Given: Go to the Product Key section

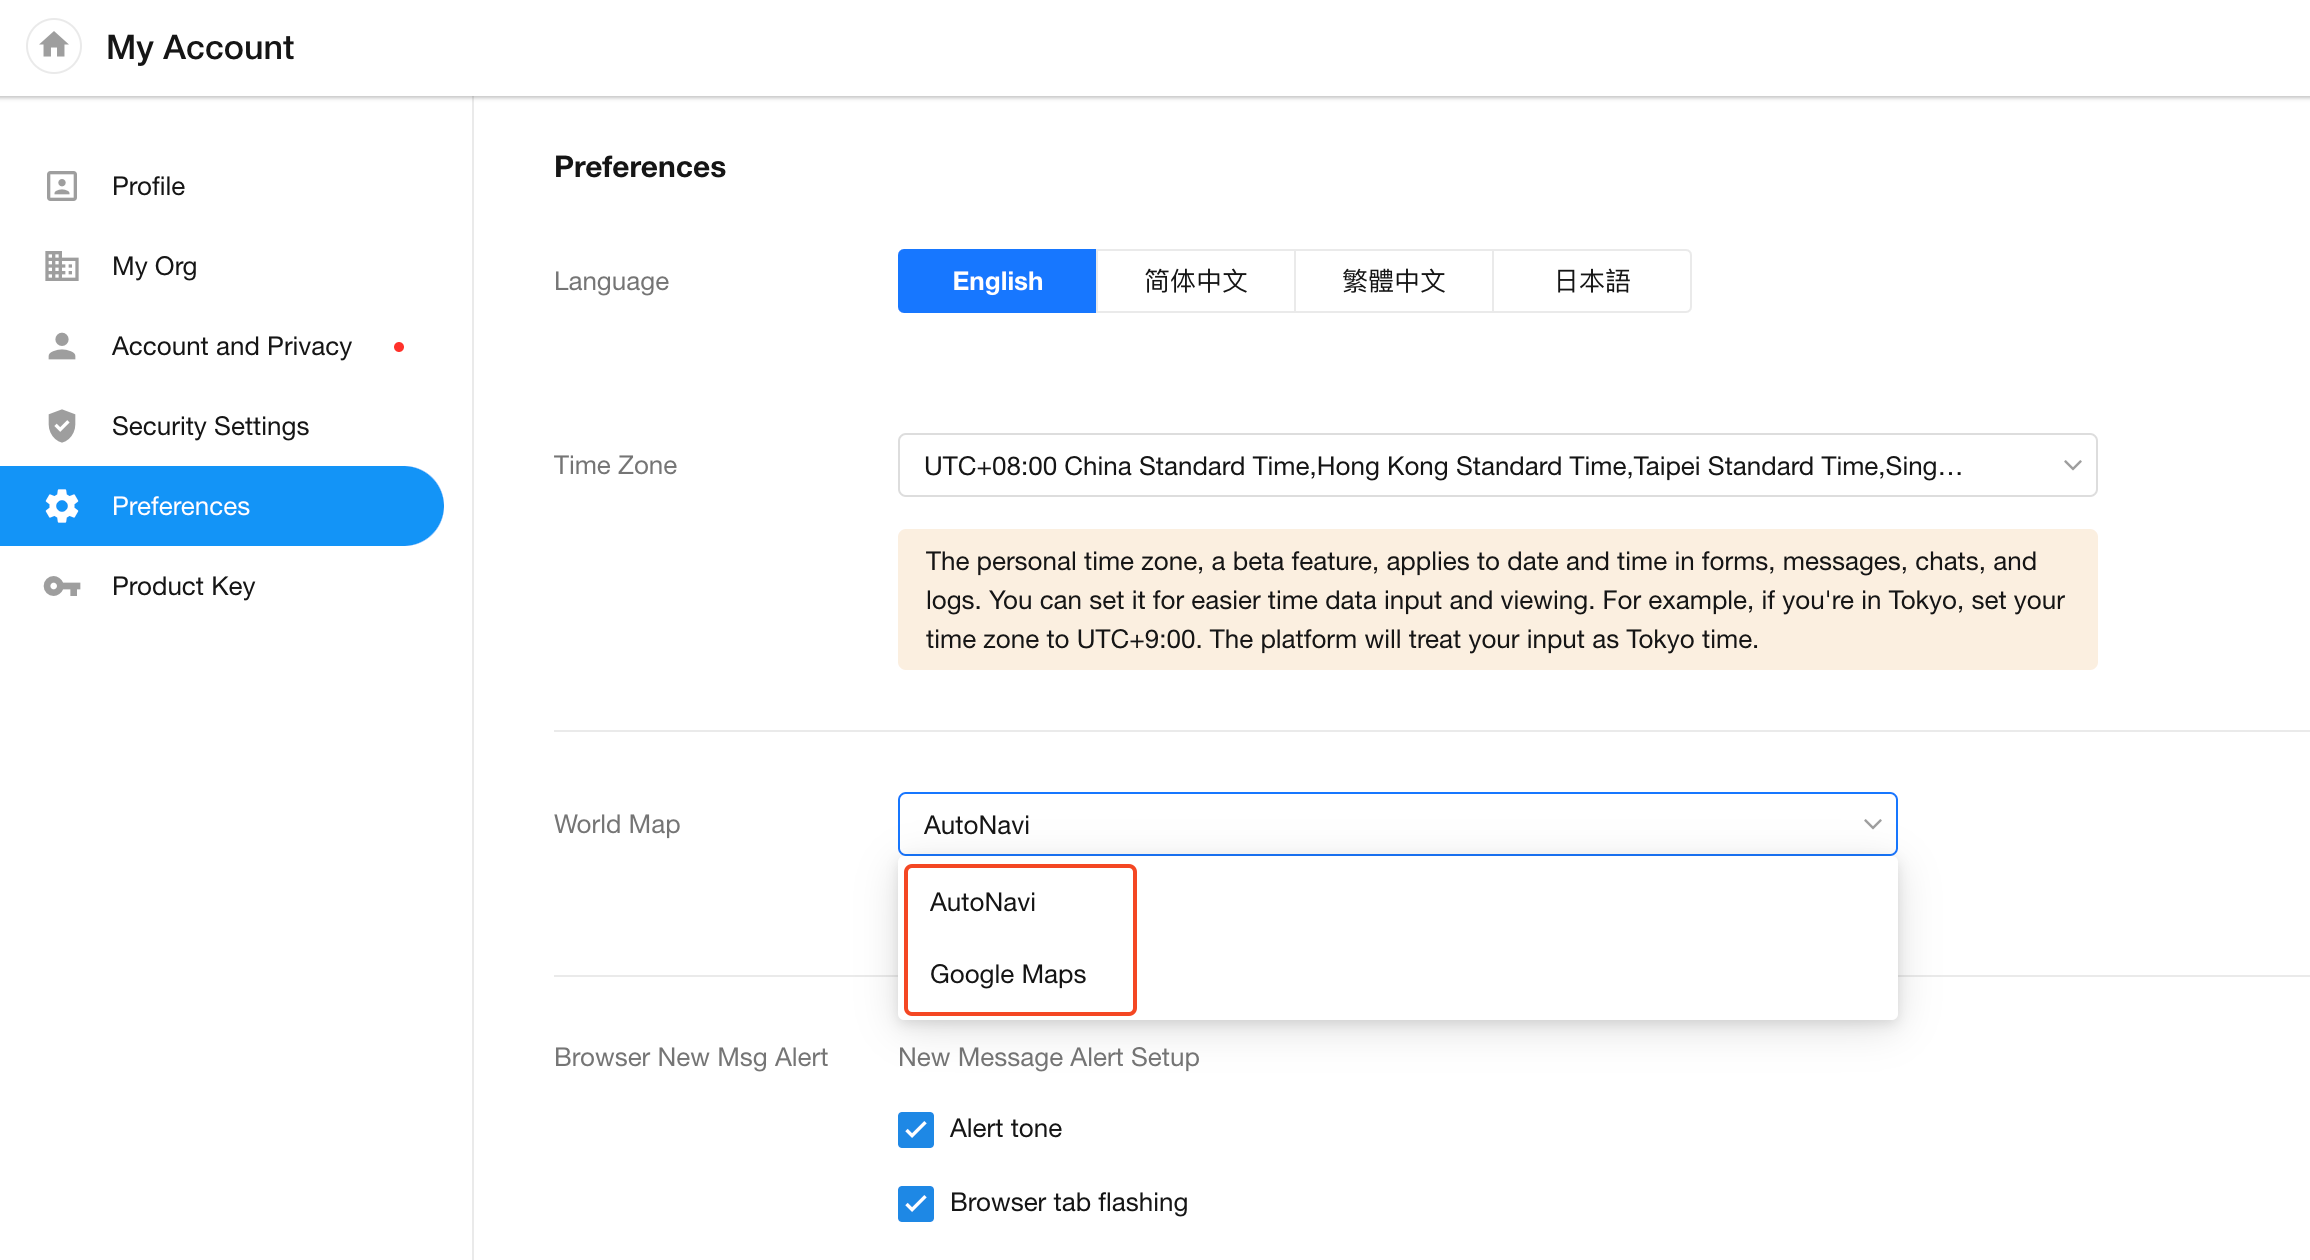Looking at the screenshot, I should (x=183, y=586).
